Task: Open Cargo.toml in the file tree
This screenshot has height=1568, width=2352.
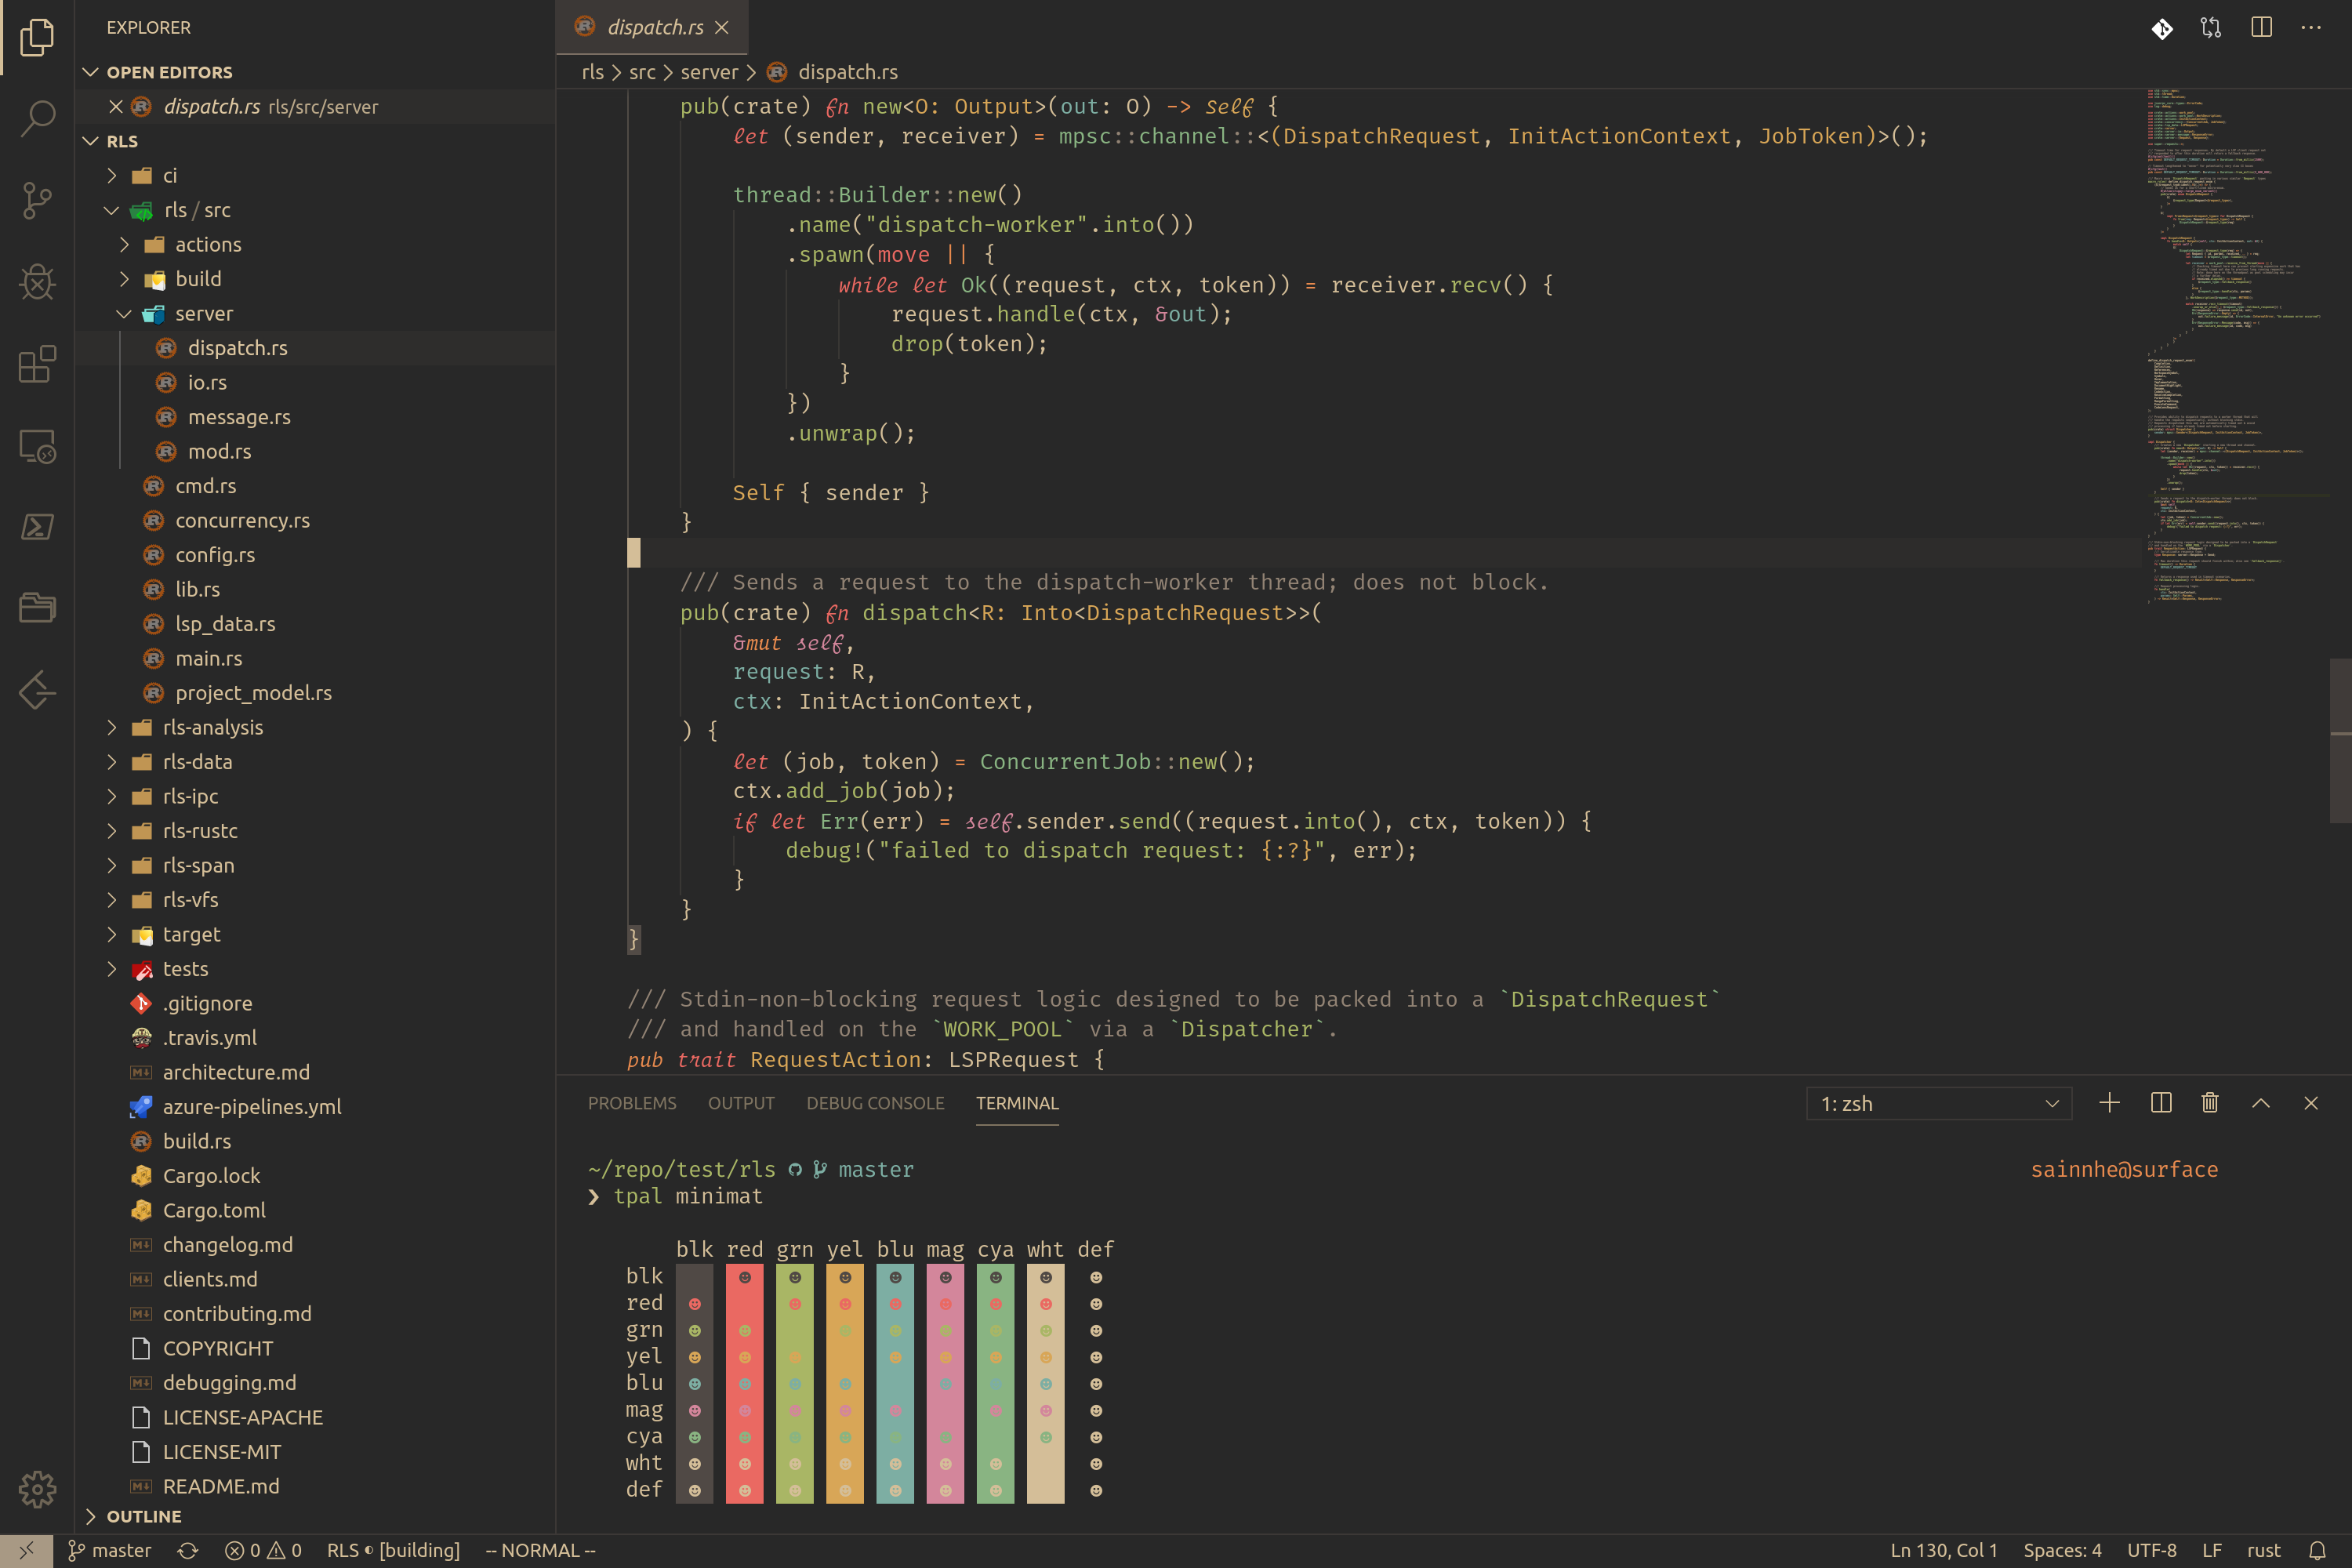Action: (214, 1210)
